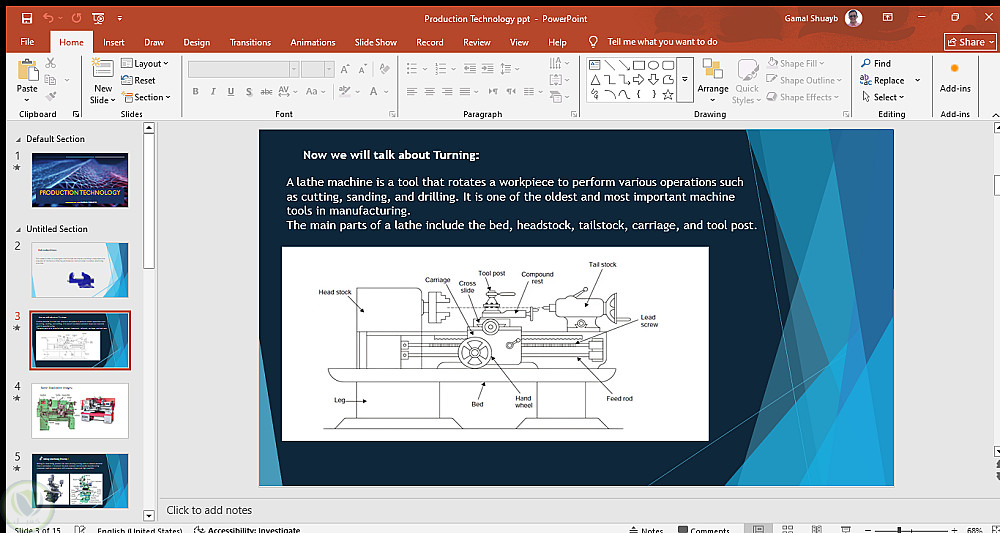1000x533 pixels.
Task: Toggle Align Left paragraph button
Action: click(411, 92)
